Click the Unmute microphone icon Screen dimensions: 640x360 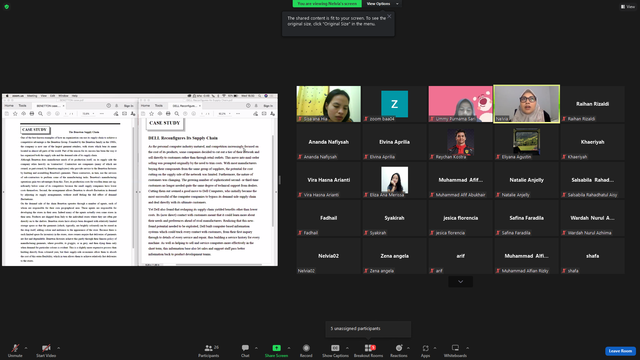(15, 348)
